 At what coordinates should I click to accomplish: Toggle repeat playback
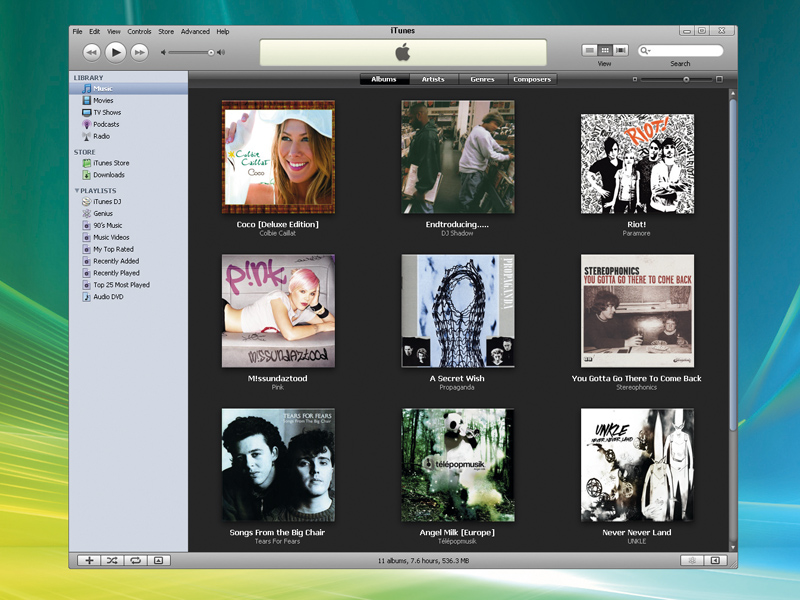coord(135,561)
